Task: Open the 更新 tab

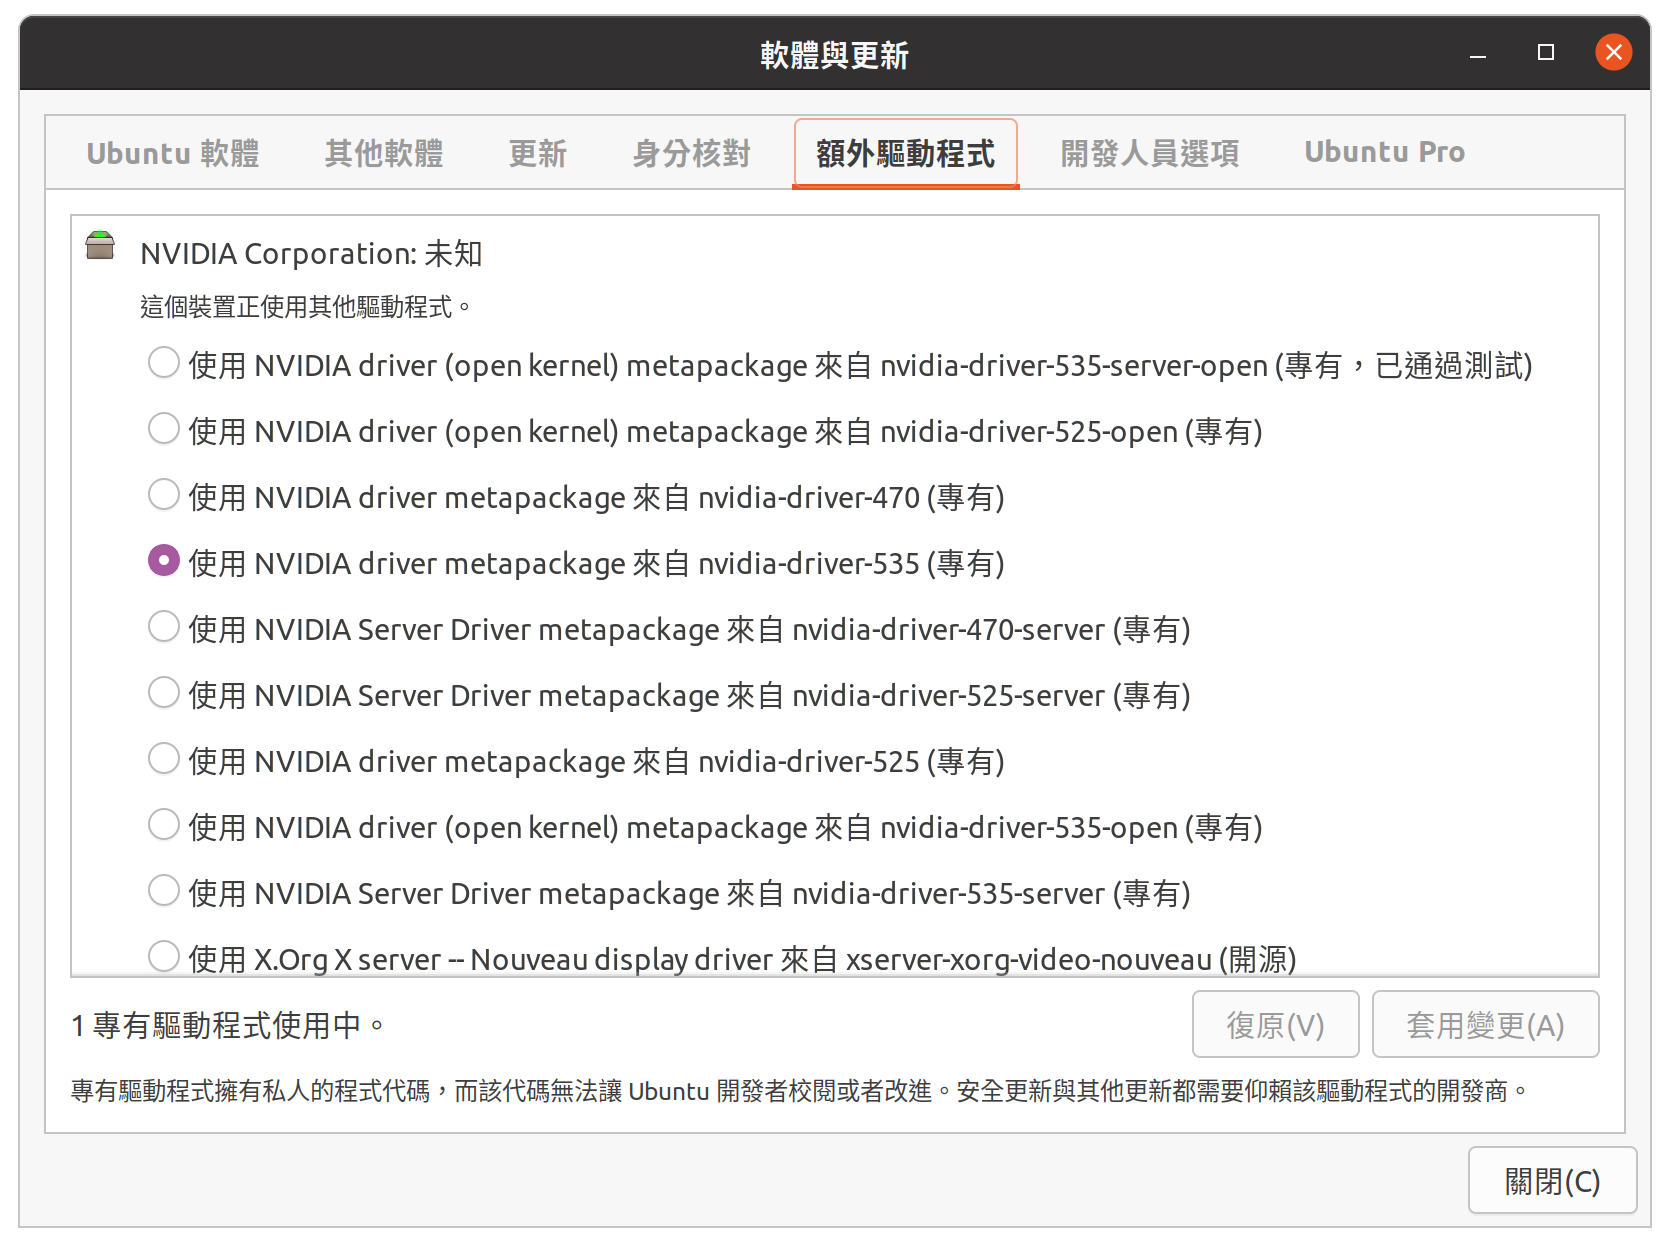Action: tap(538, 153)
